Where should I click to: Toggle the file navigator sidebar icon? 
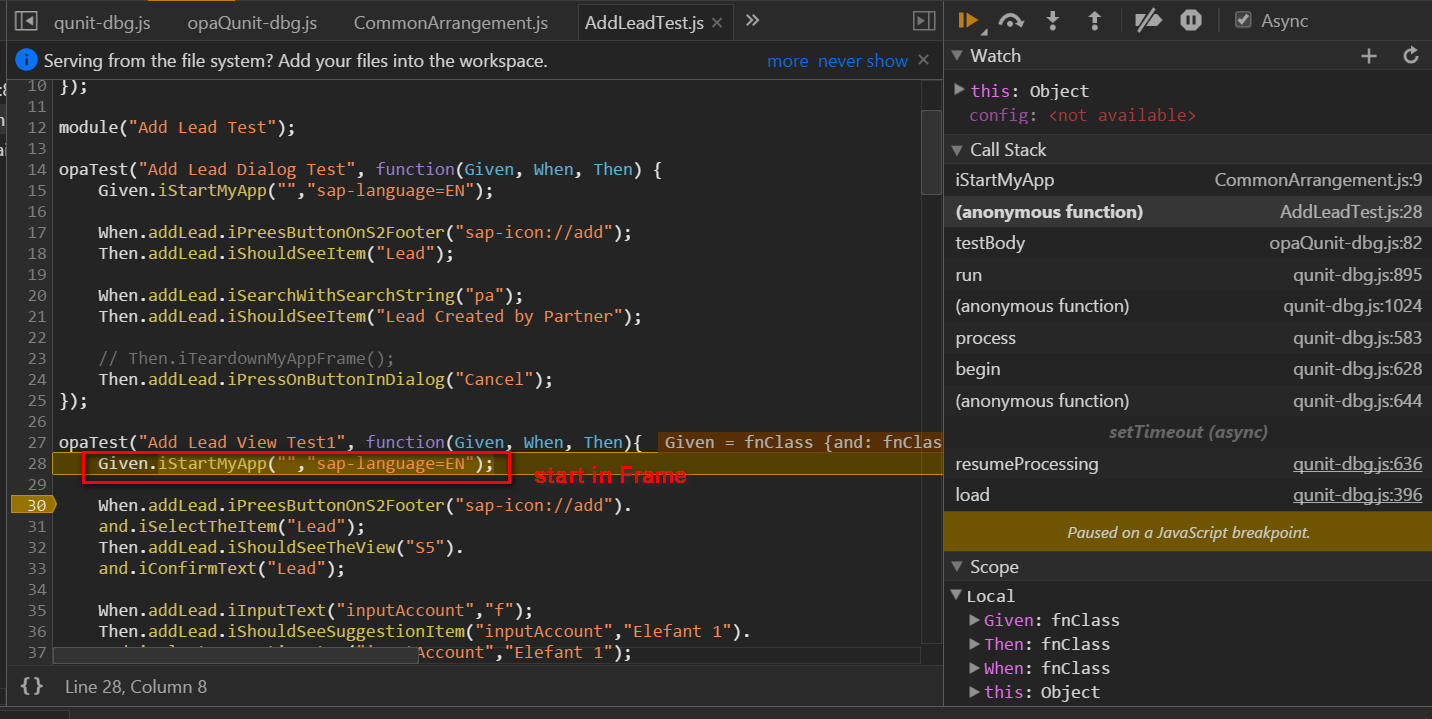[x=26, y=21]
